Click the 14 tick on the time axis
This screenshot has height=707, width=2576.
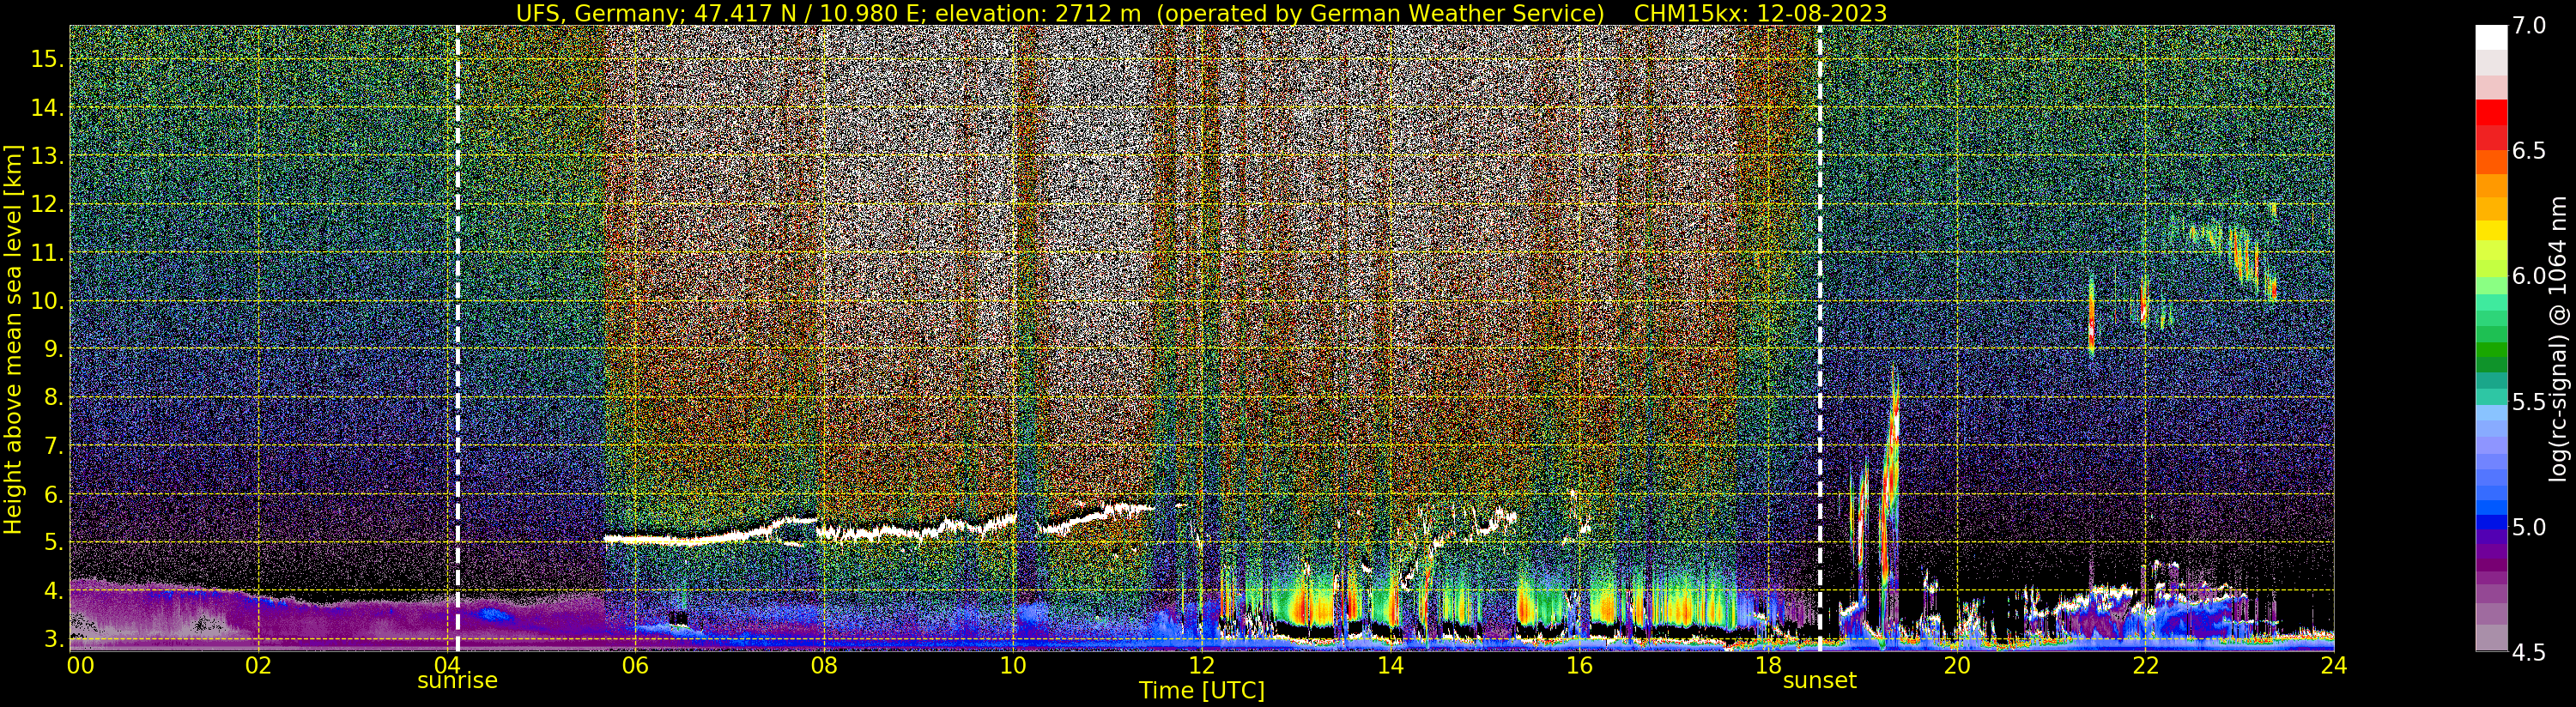[1390, 666]
